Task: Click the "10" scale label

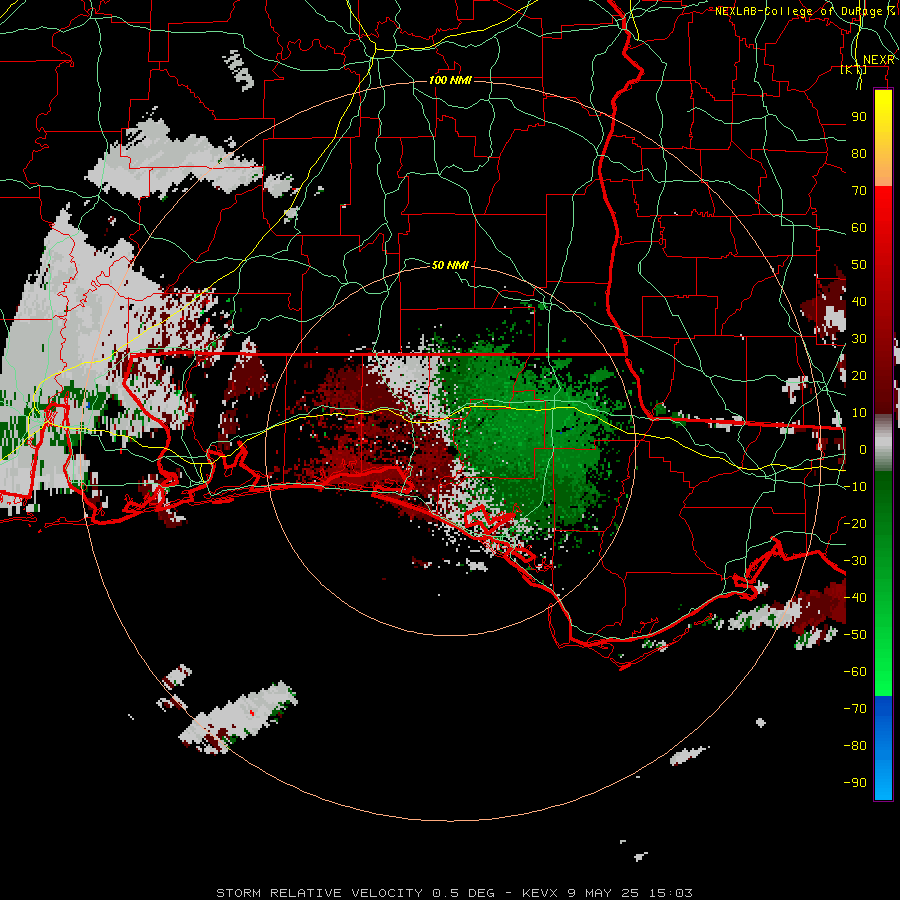Action: pos(859,413)
